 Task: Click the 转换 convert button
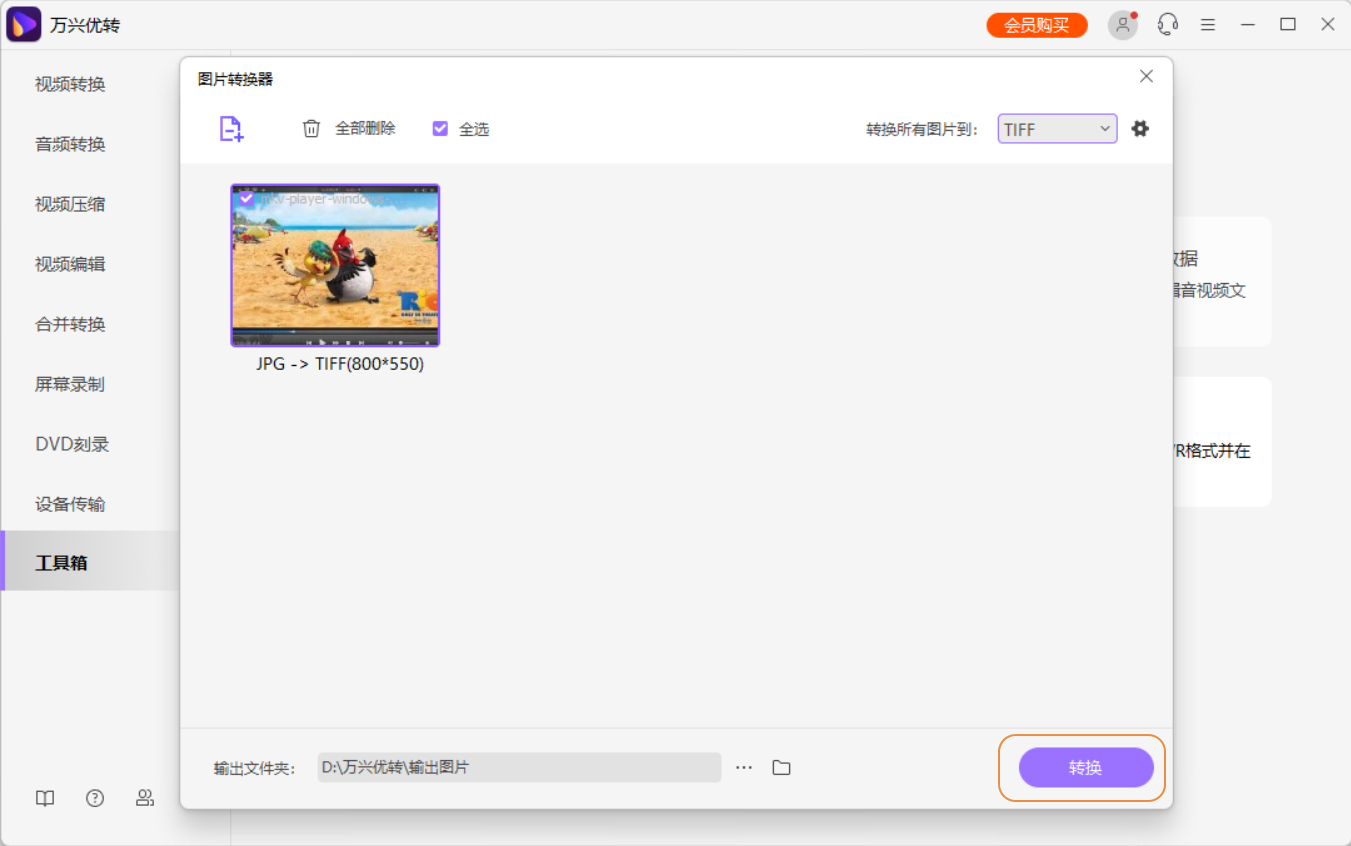[1086, 768]
